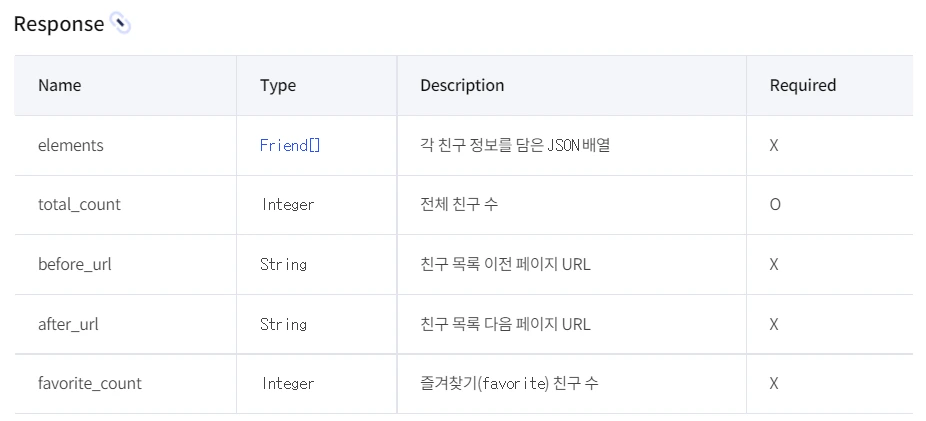Click the total_count field name
This screenshot has width=926, height=421.
coord(79,204)
